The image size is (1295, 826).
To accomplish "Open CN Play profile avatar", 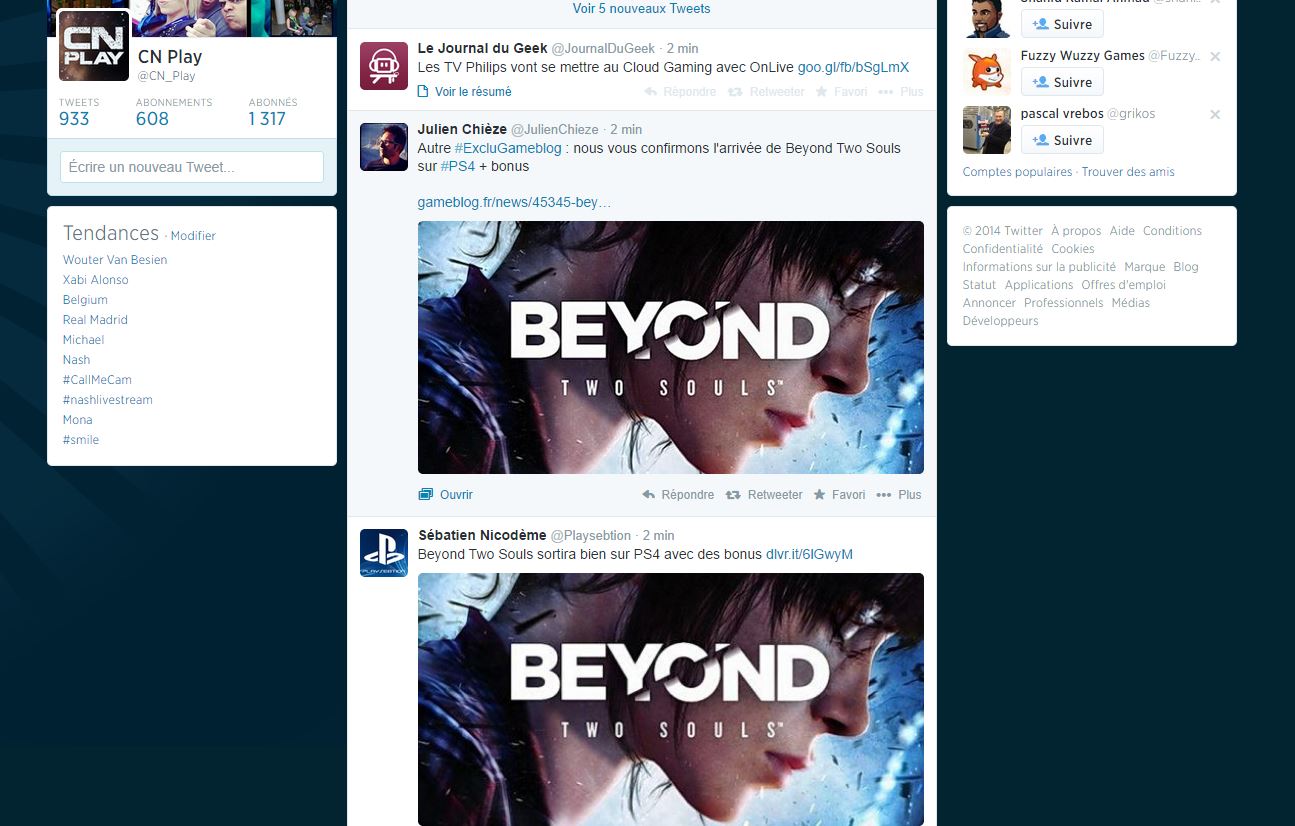I will pyautogui.click(x=94, y=46).
